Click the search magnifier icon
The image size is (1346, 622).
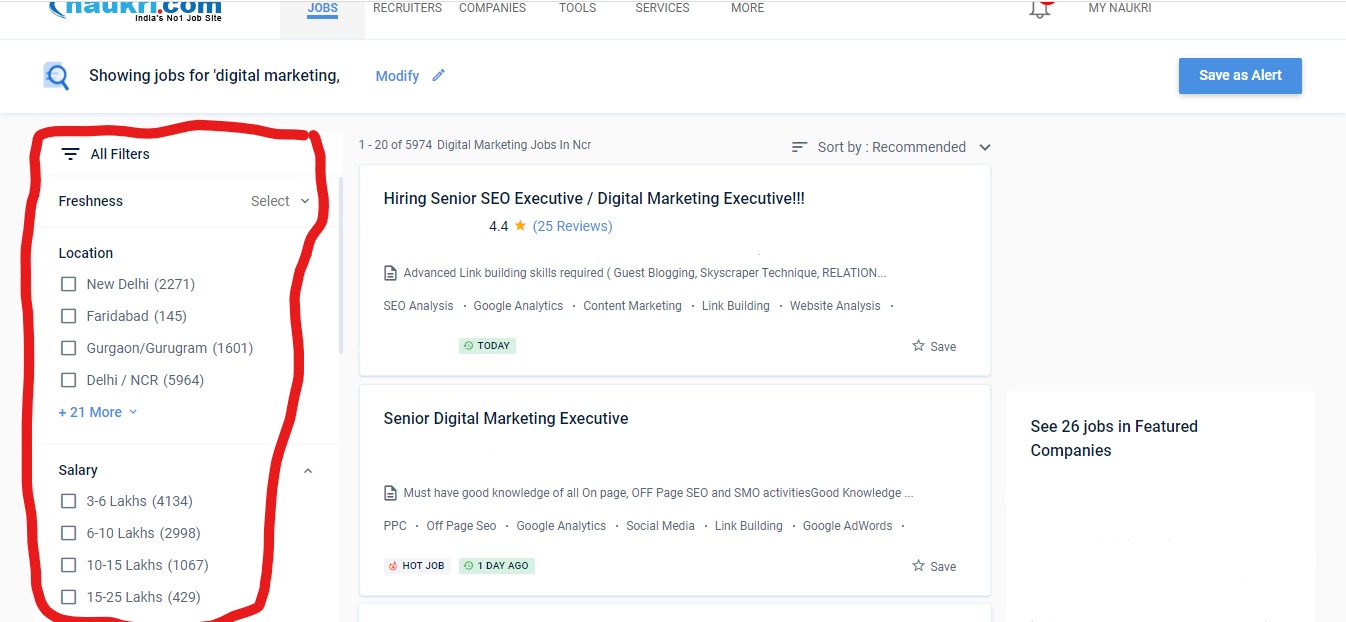[57, 76]
